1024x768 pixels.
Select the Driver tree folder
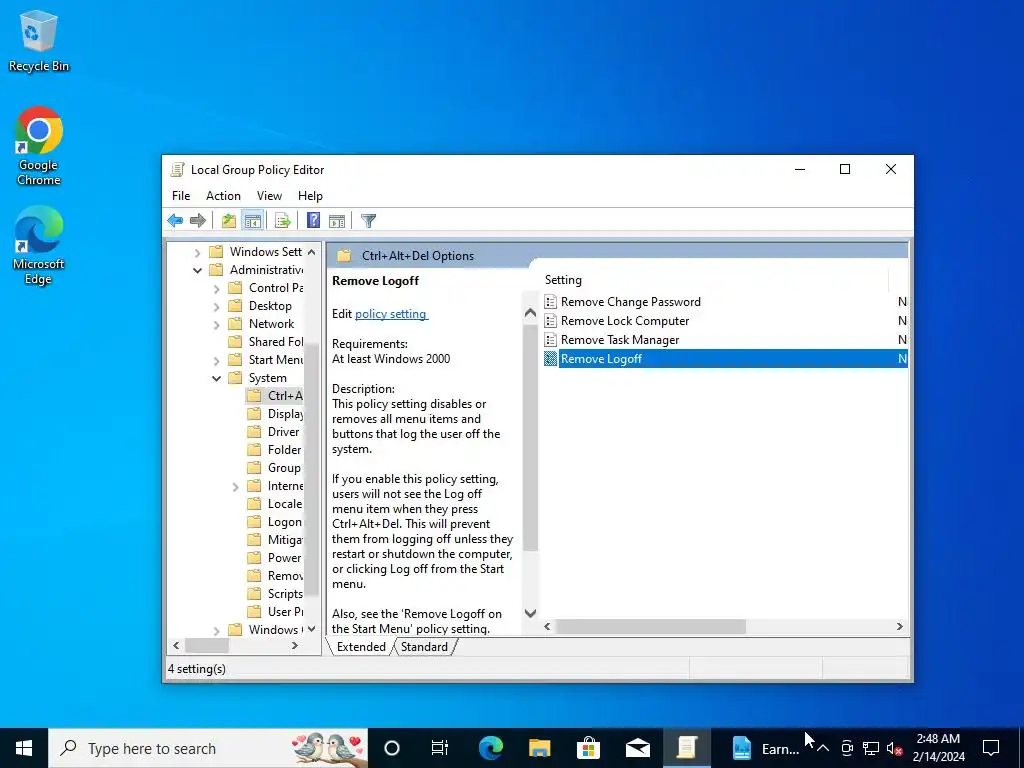pyautogui.click(x=274, y=432)
